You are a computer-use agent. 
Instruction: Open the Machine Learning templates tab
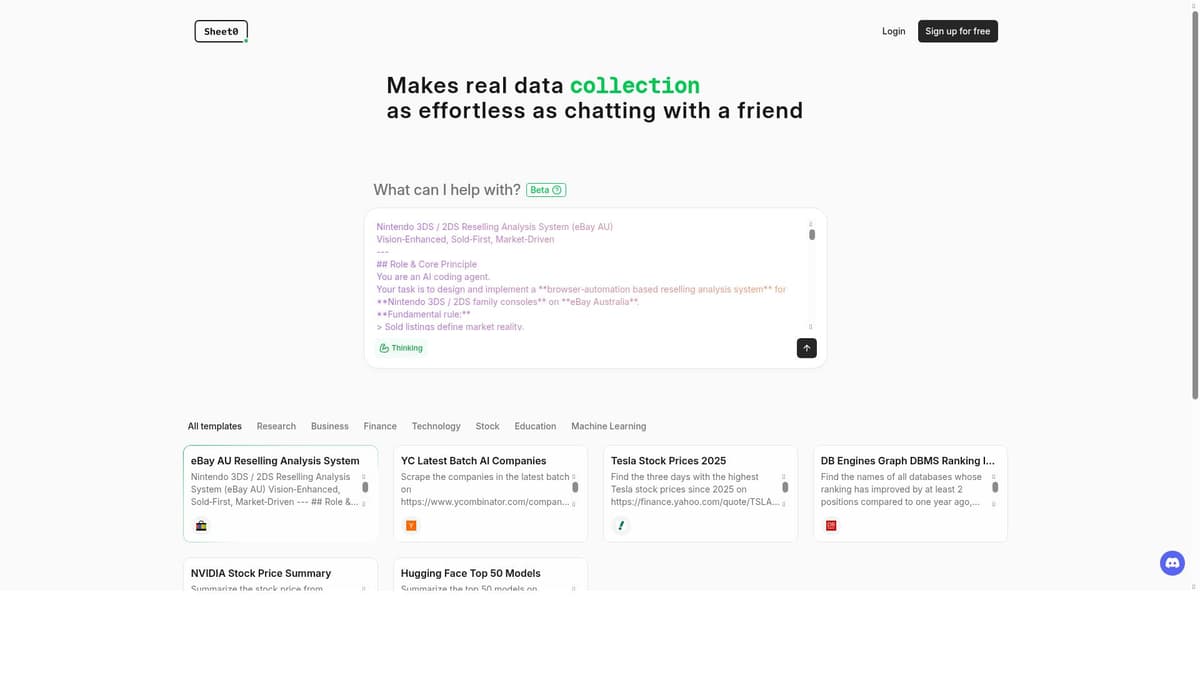point(608,426)
